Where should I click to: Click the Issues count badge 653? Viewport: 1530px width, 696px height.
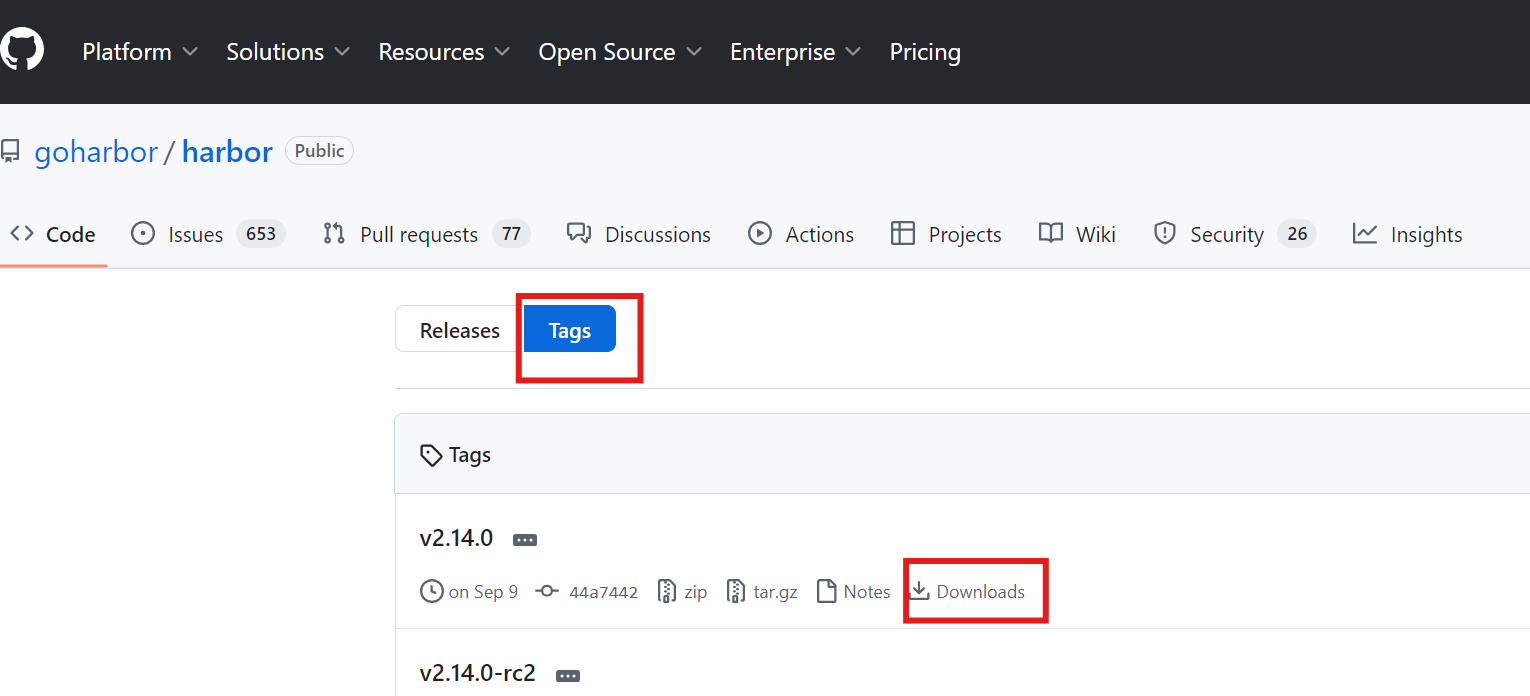pyautogui.click(x=261, y=234)
